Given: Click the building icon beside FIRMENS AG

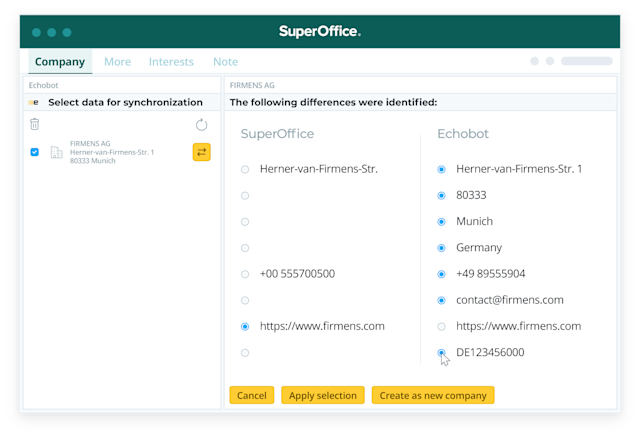Looking at the screenshot, I should [56, 152].
